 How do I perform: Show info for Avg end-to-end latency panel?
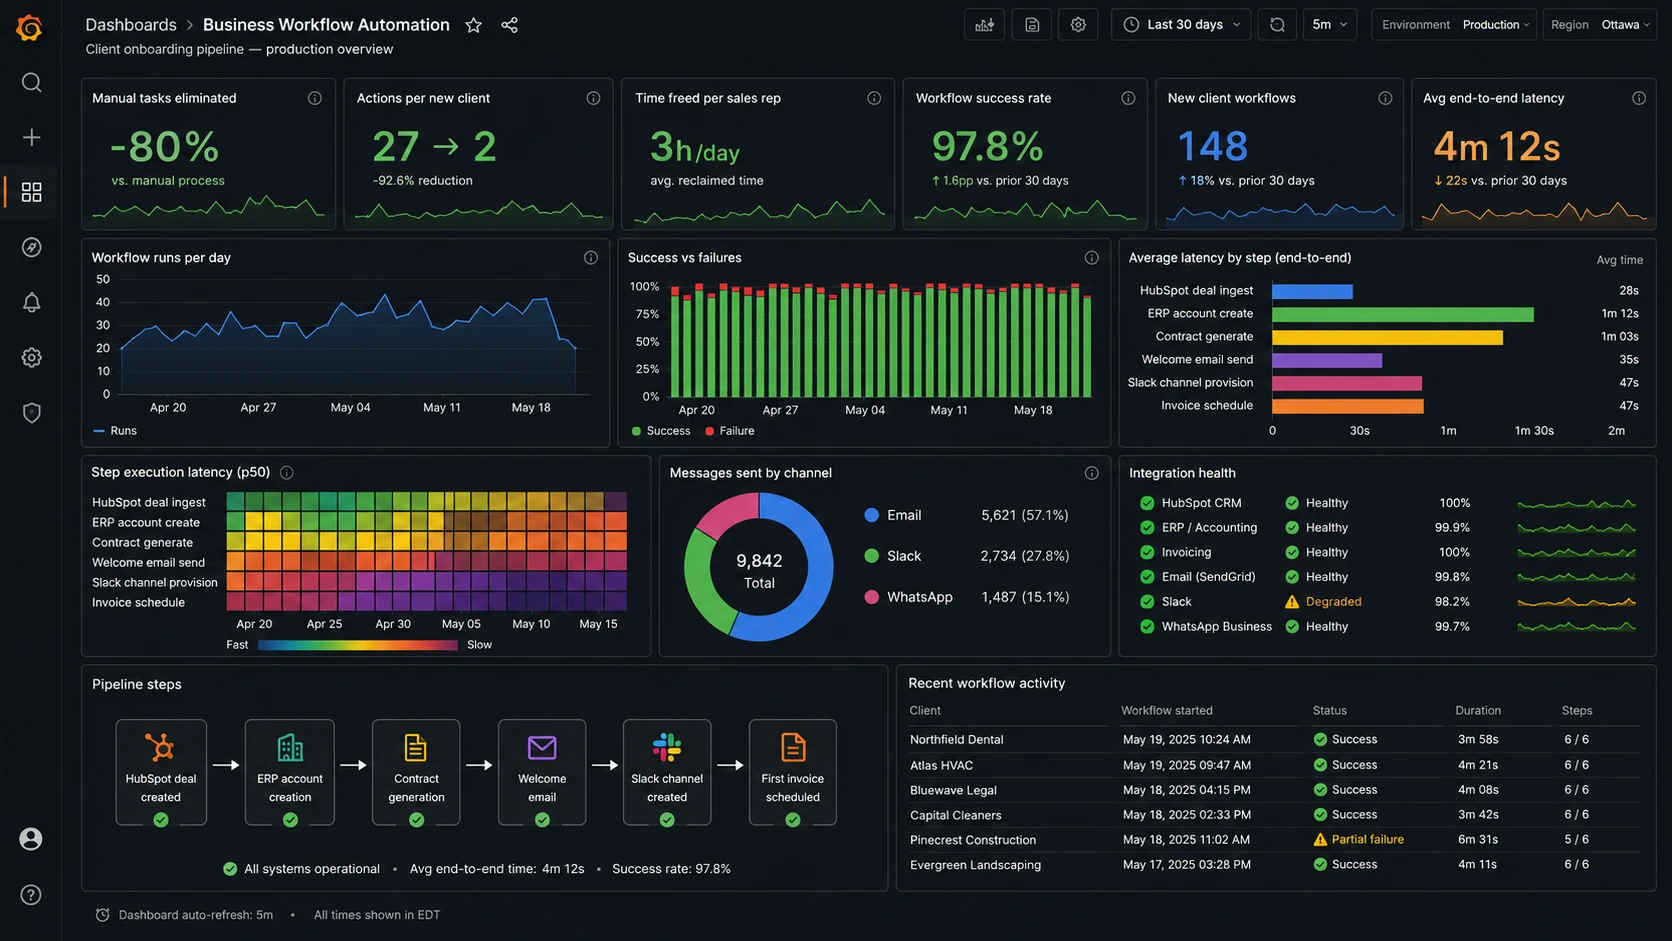pyautogui.click(x=1639, y=98)
